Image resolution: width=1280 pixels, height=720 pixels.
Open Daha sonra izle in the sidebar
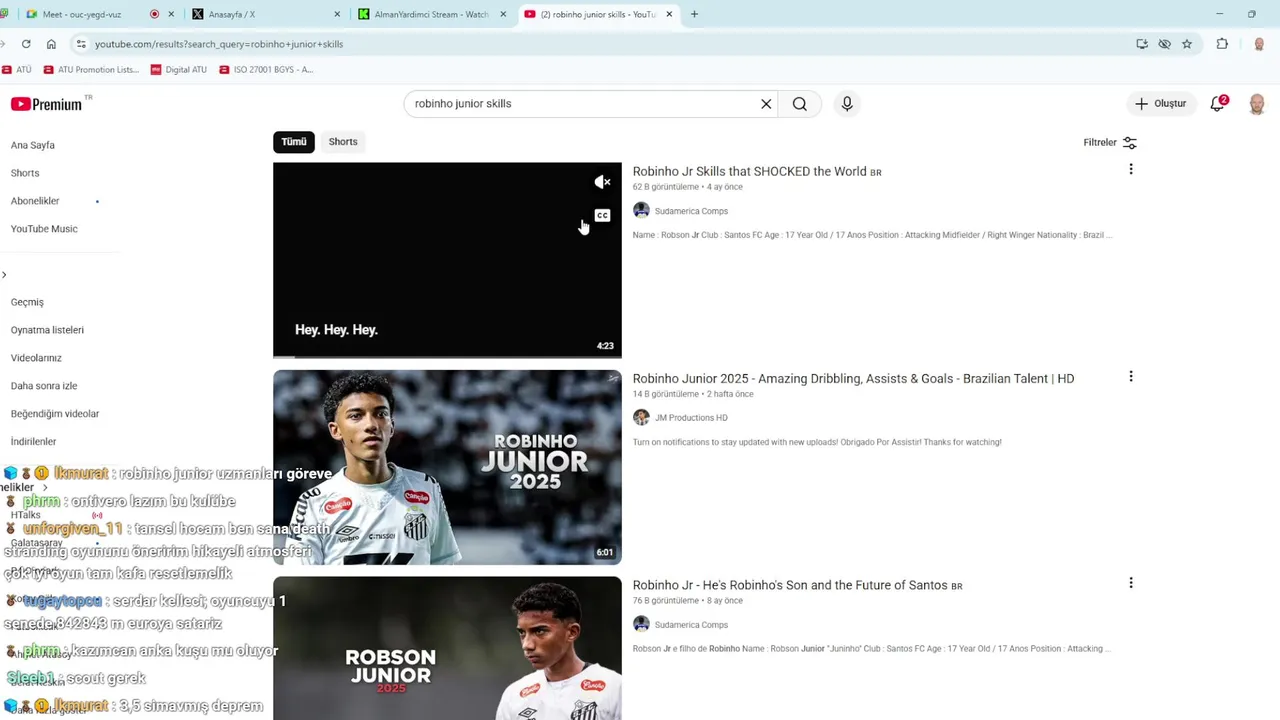tap(44, 386)
